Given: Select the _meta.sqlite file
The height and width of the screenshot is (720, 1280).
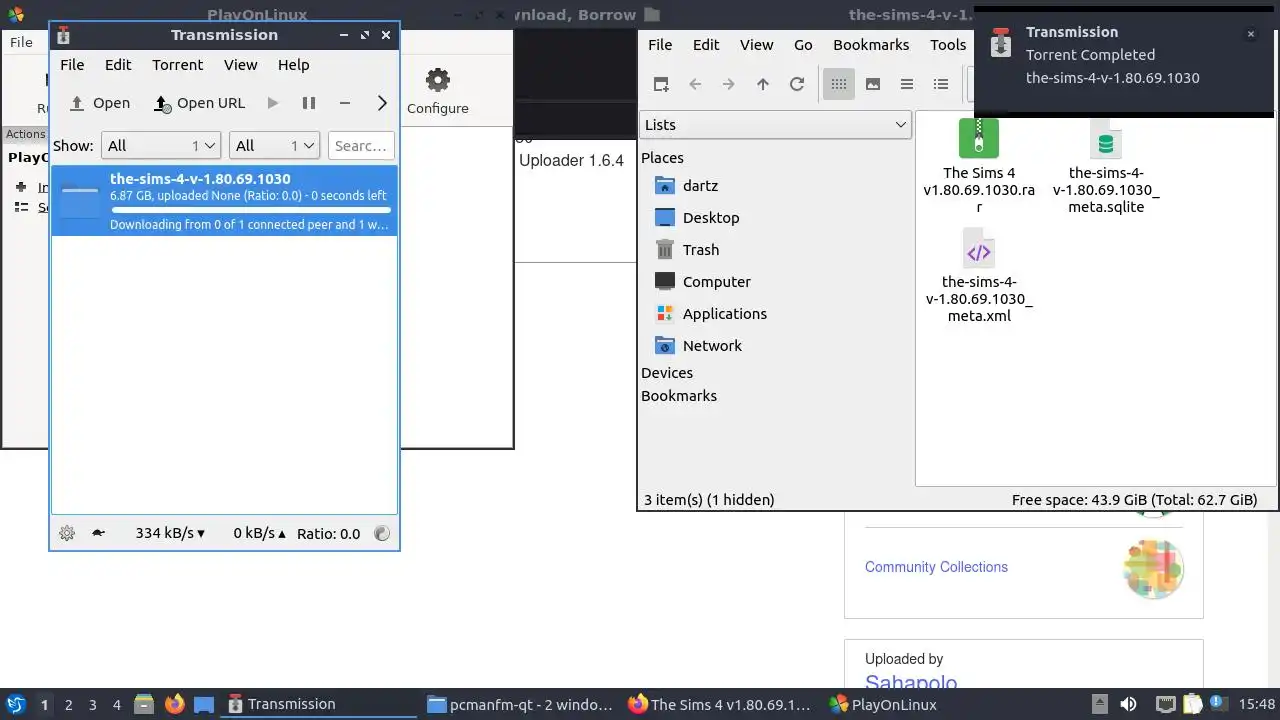Looking at the screenshot, I should (1106, 166).
